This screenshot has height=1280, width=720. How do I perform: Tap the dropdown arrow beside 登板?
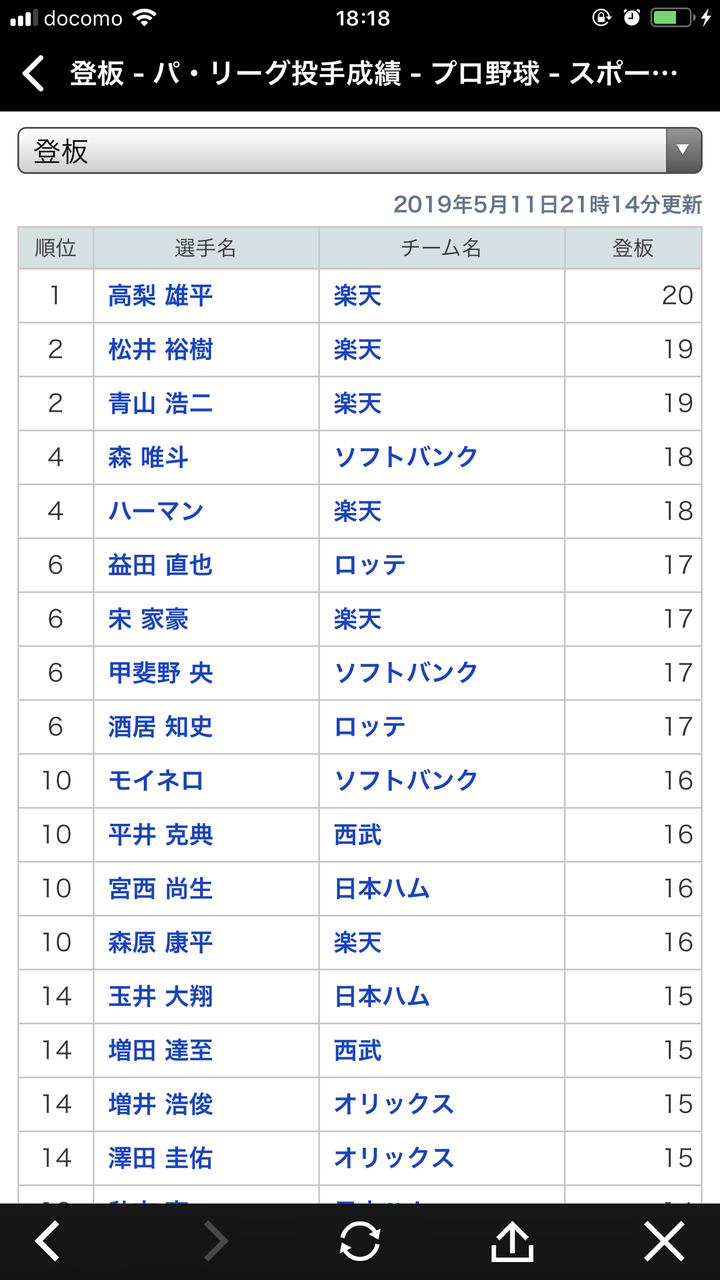point(683,151)
